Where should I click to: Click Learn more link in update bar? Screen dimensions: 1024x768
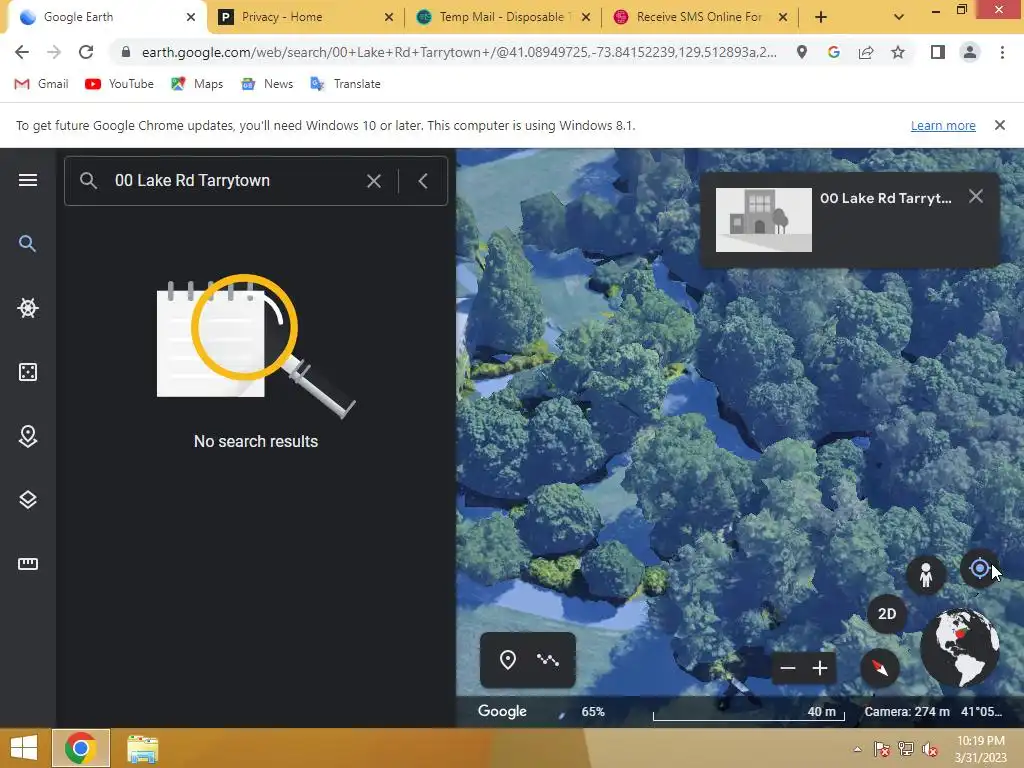[x=943, y=125]
